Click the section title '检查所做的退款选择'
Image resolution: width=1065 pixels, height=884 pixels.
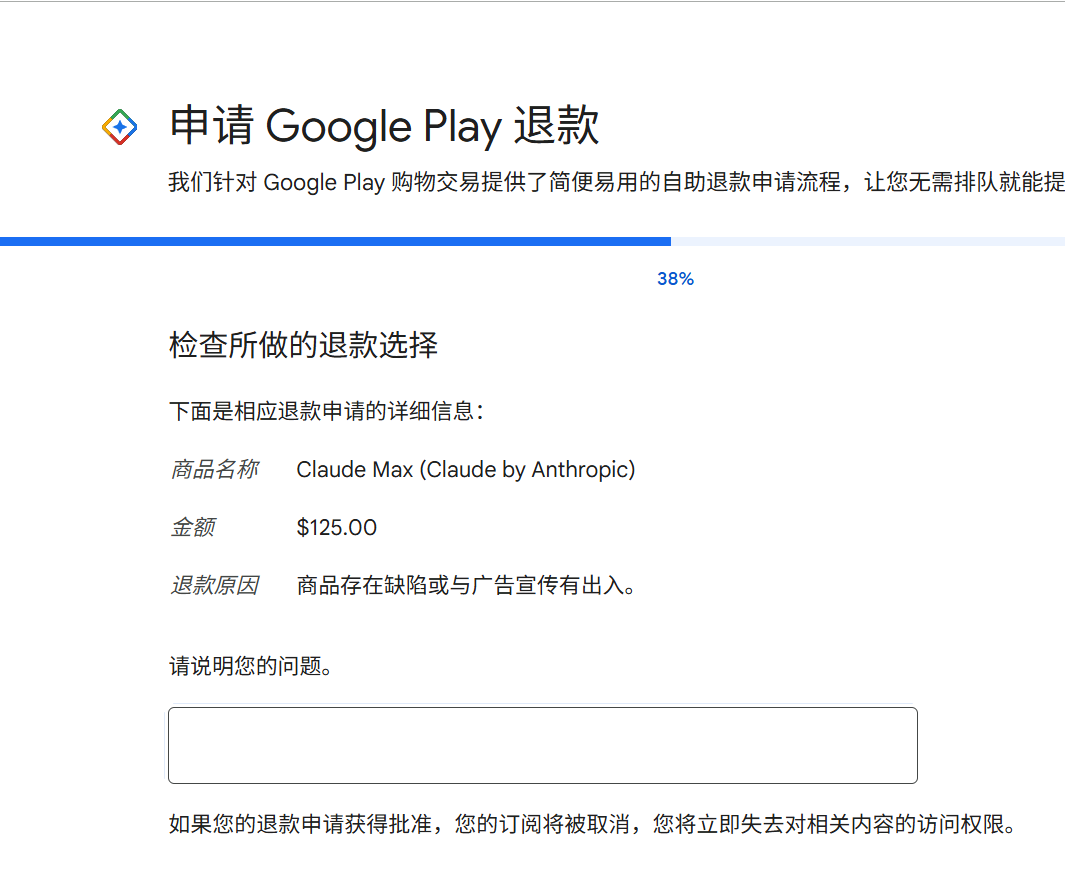tap(304, 345)
